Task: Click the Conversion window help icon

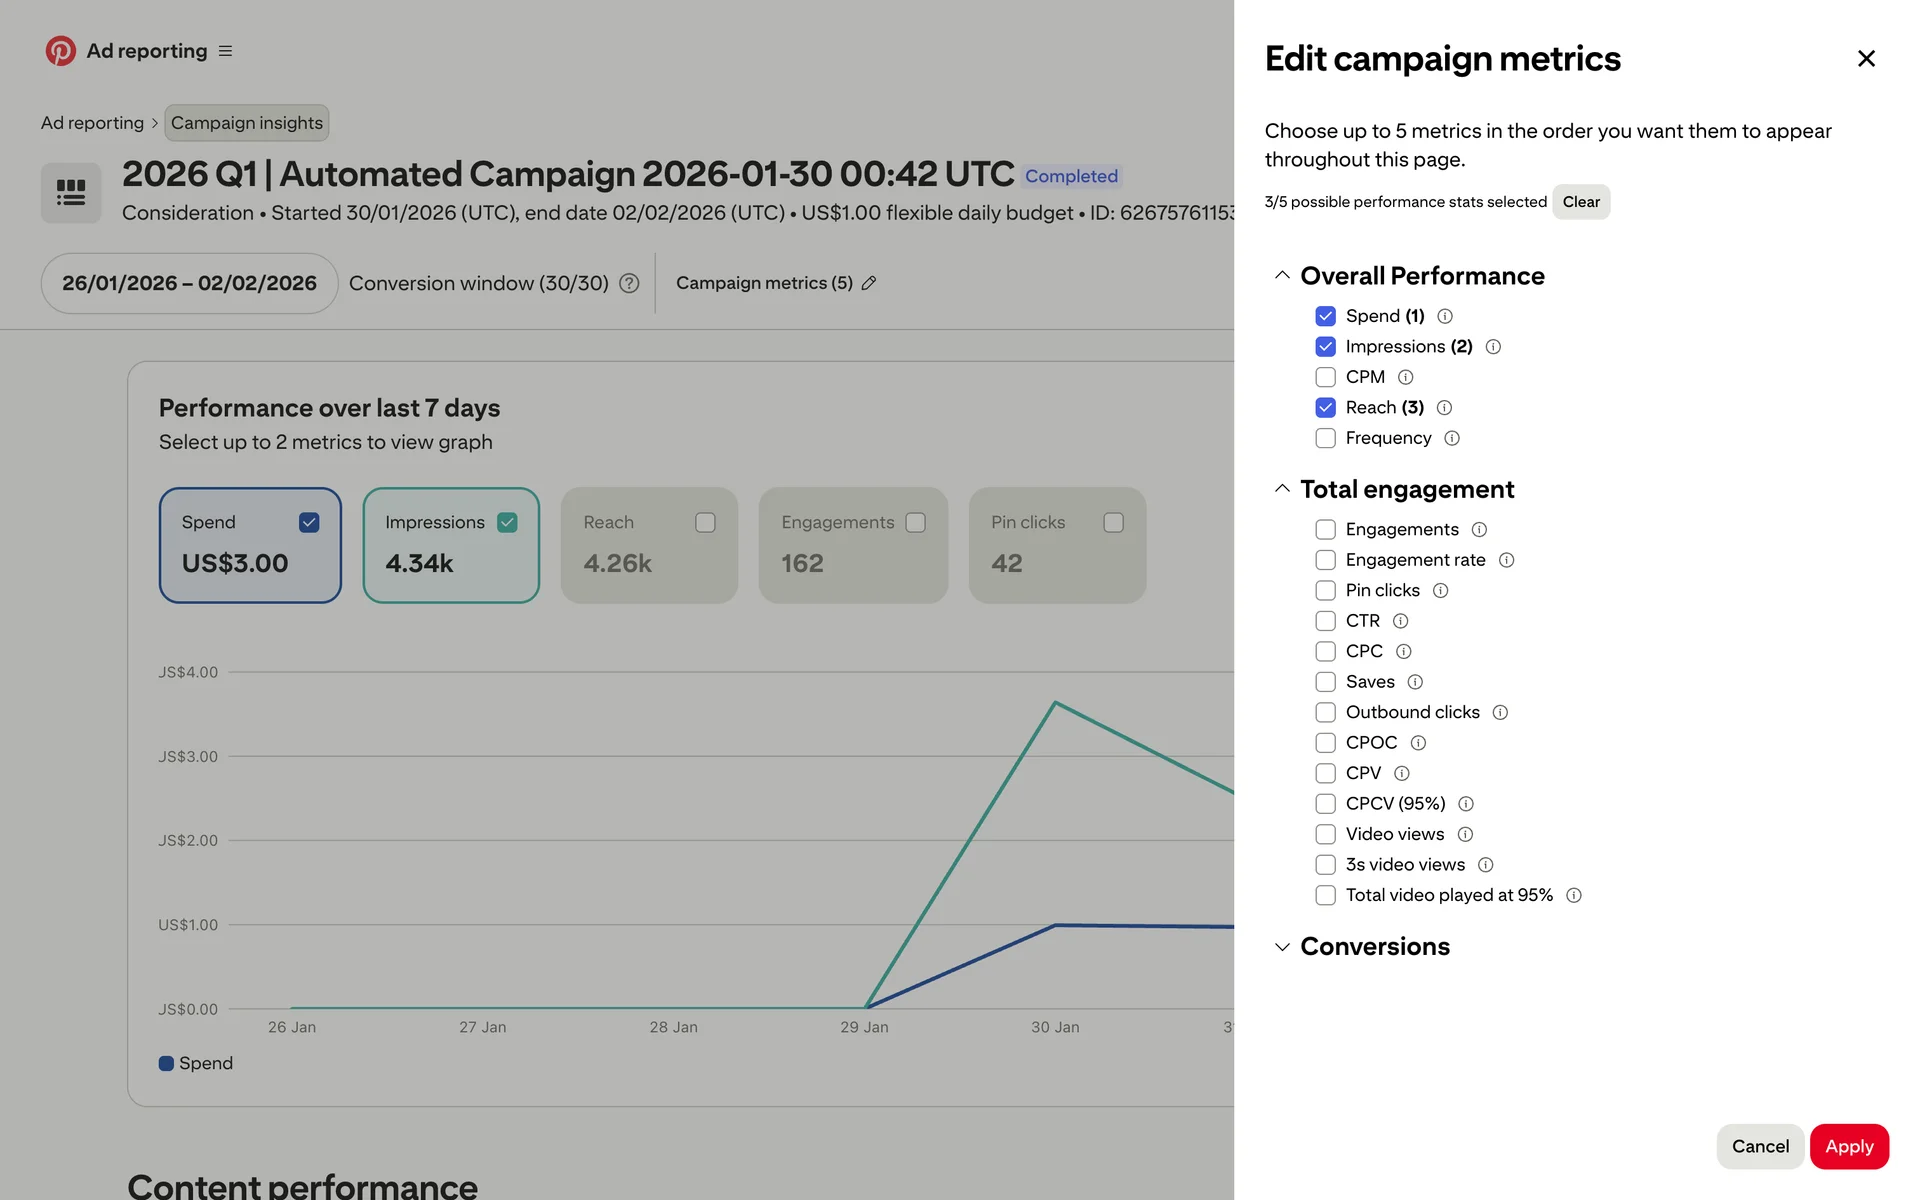Action: click(x=629, y=283)
